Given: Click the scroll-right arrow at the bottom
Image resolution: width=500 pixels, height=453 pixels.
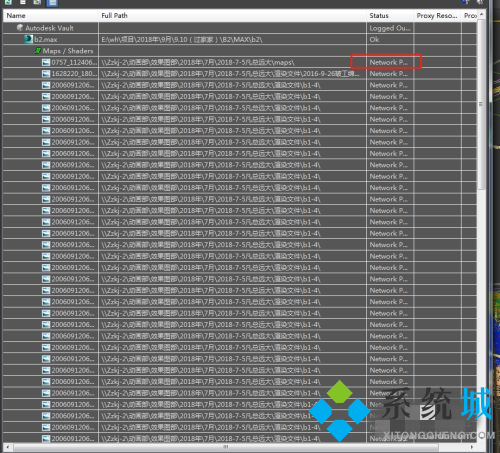Looking at the screenshot, I should [x=471, y=447].
